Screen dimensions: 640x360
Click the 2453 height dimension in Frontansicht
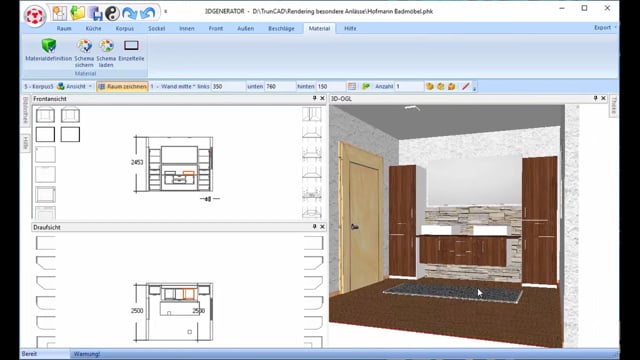point(137,162)
